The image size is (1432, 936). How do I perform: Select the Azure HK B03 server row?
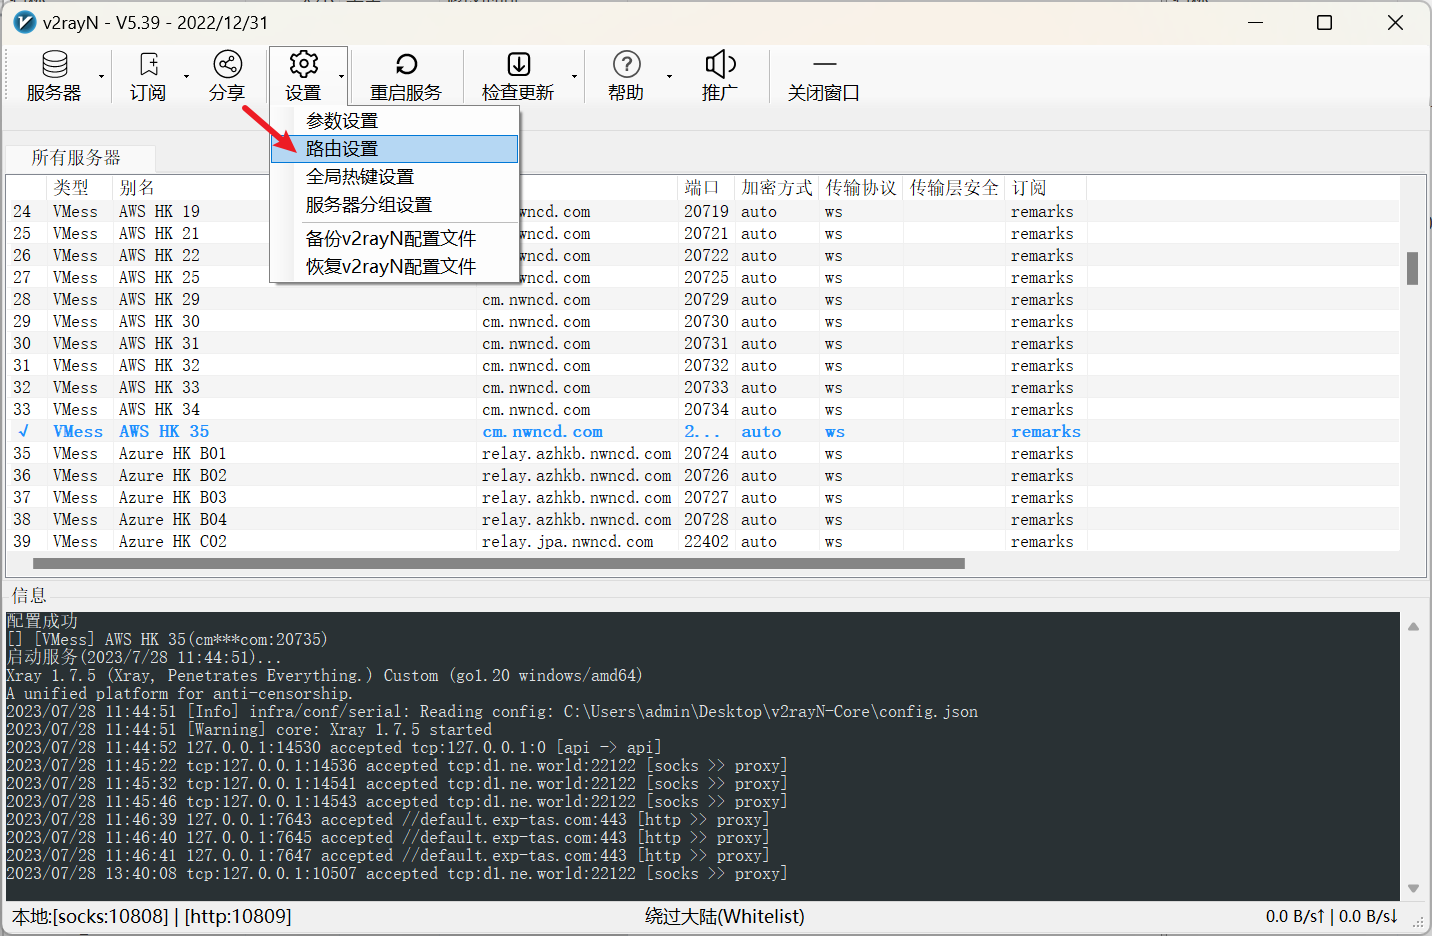click(703, 498)
